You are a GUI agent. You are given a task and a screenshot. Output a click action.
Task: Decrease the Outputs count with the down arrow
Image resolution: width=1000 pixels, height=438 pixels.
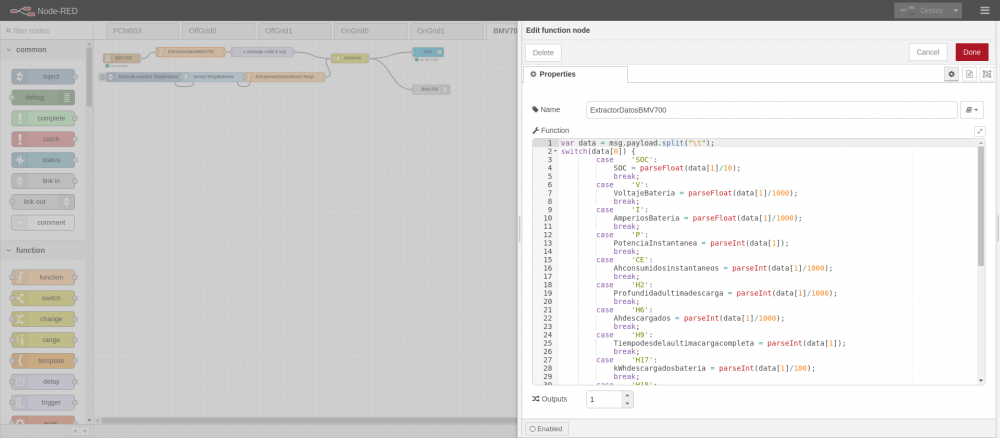[628, 404]
